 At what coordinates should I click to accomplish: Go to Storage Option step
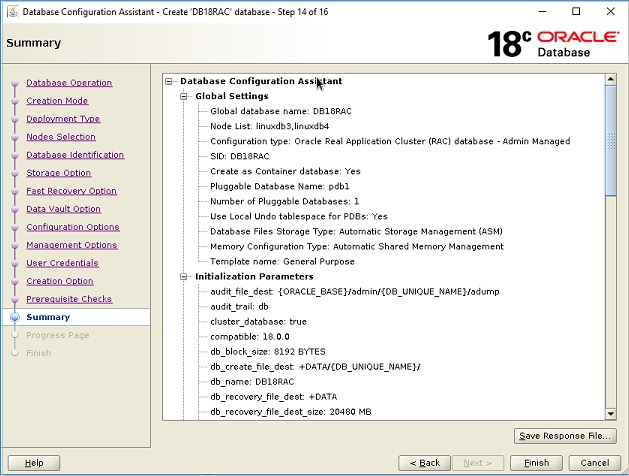(x=59, y=173)
